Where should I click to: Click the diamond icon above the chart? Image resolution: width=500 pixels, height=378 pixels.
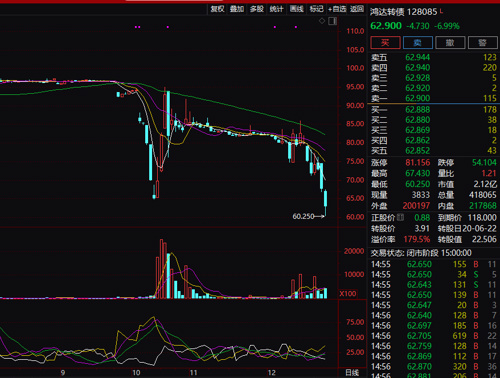322,21
